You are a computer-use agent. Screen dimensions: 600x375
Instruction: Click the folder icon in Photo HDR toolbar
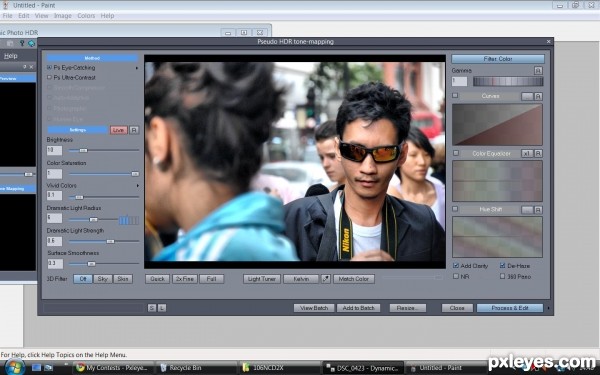(10, 43)
